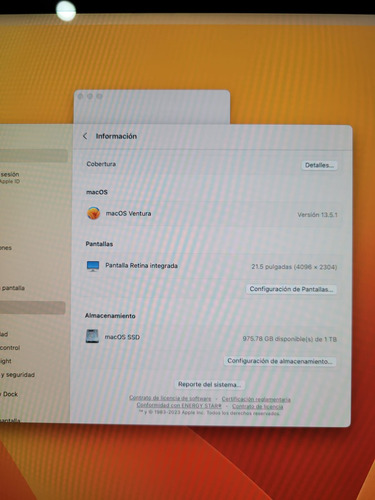This screenshot has width=375, height=500.
Task: Open the Contrato de licencia link
Action: [257, 406]
